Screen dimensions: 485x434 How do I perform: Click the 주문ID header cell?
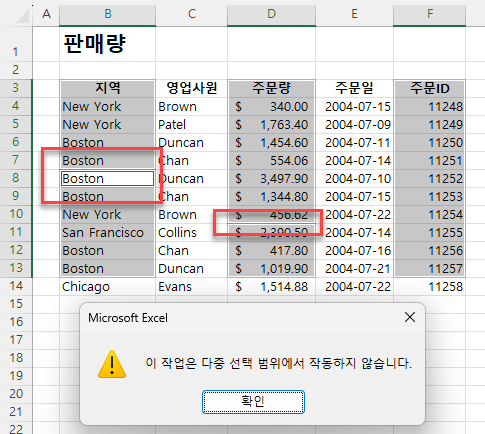click(x=430, y=88)
